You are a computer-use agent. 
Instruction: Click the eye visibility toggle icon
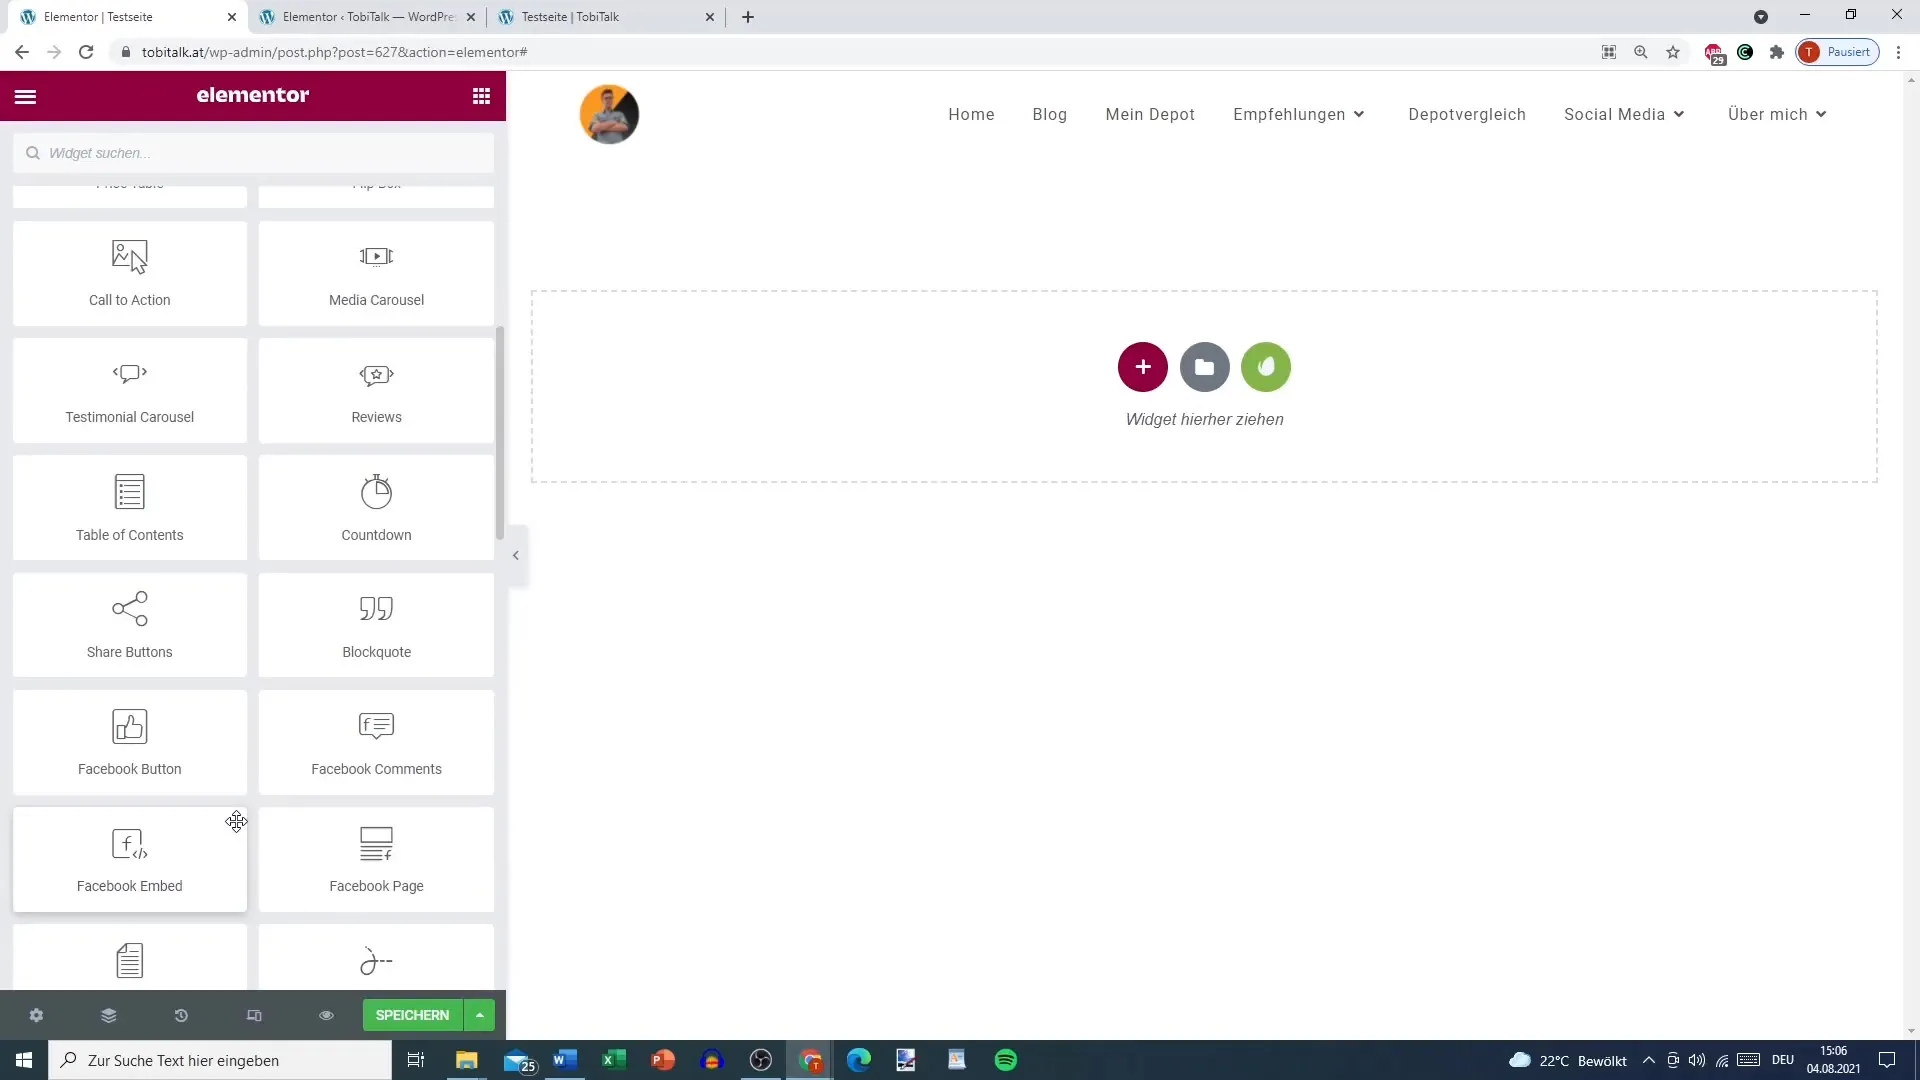tap(327, 1015)
